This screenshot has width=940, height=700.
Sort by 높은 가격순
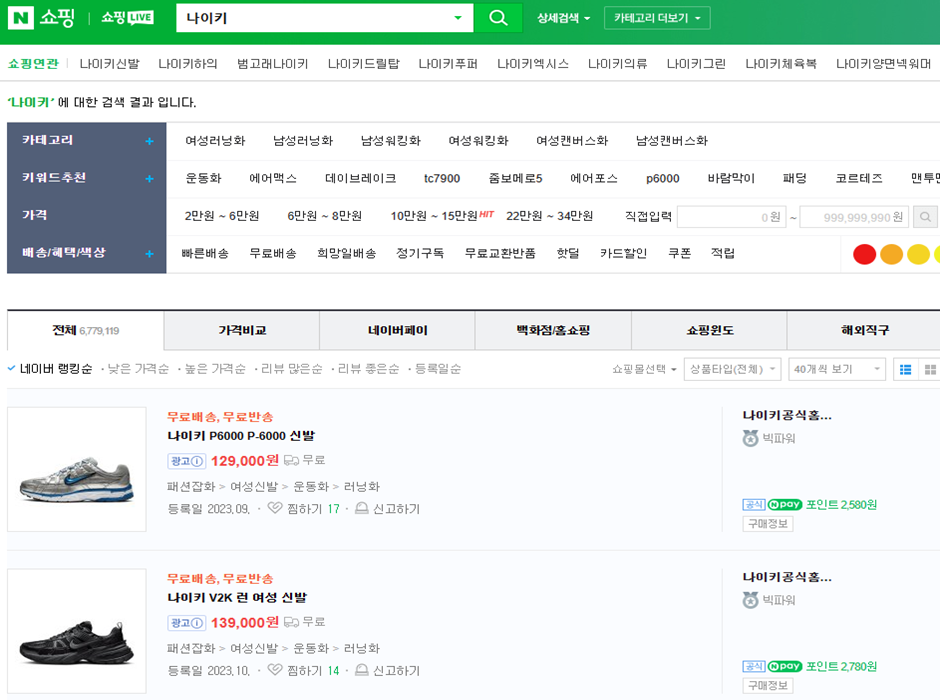(x=215, y=369)
